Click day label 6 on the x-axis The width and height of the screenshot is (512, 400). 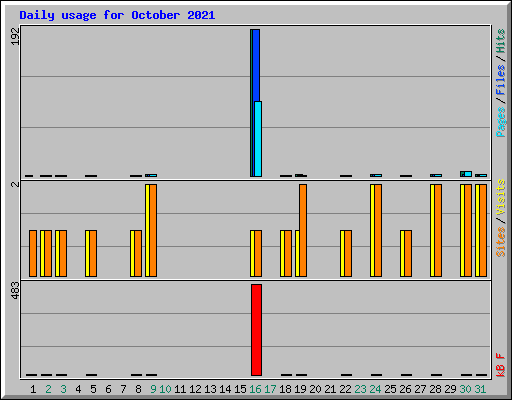(108, 389)
